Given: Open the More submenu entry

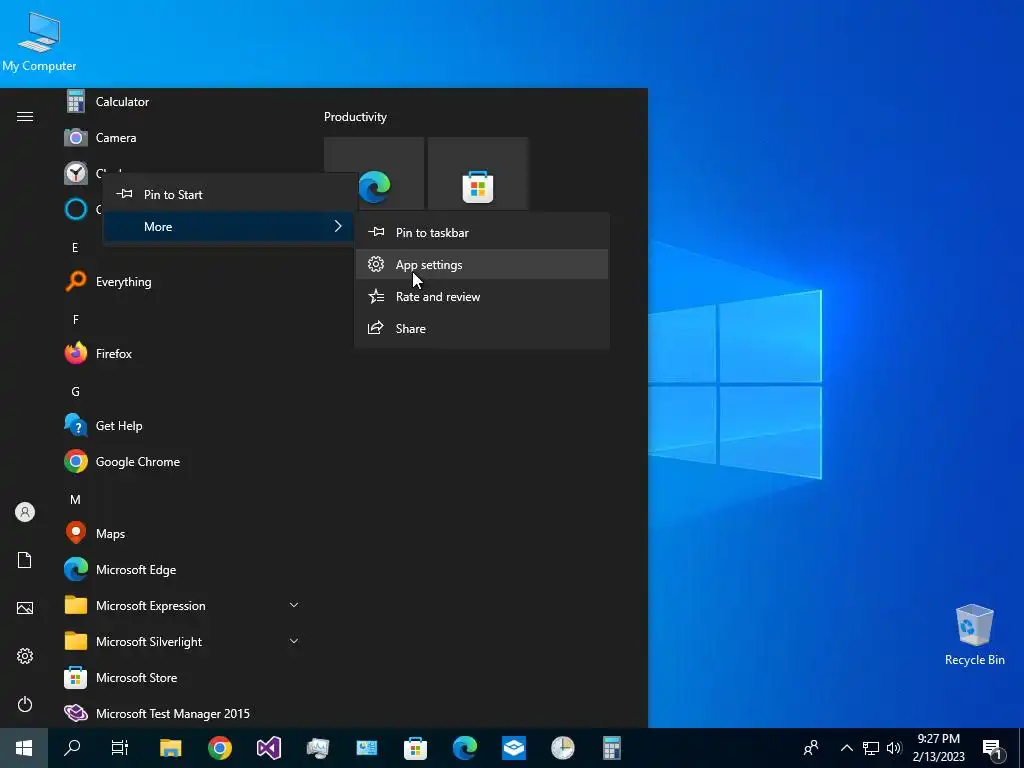Looking at the screenshot, I should pyautogui.click(x=229, y=227).
